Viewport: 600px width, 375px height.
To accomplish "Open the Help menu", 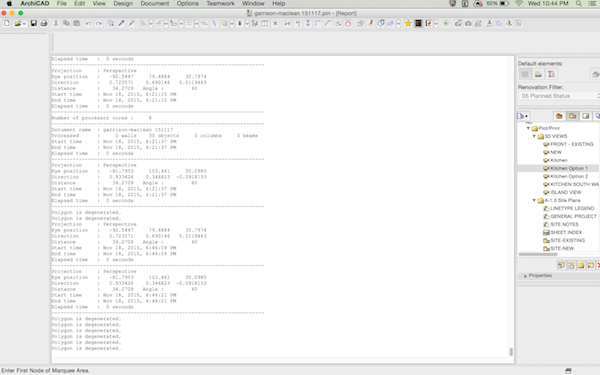I will click(279, 3).
